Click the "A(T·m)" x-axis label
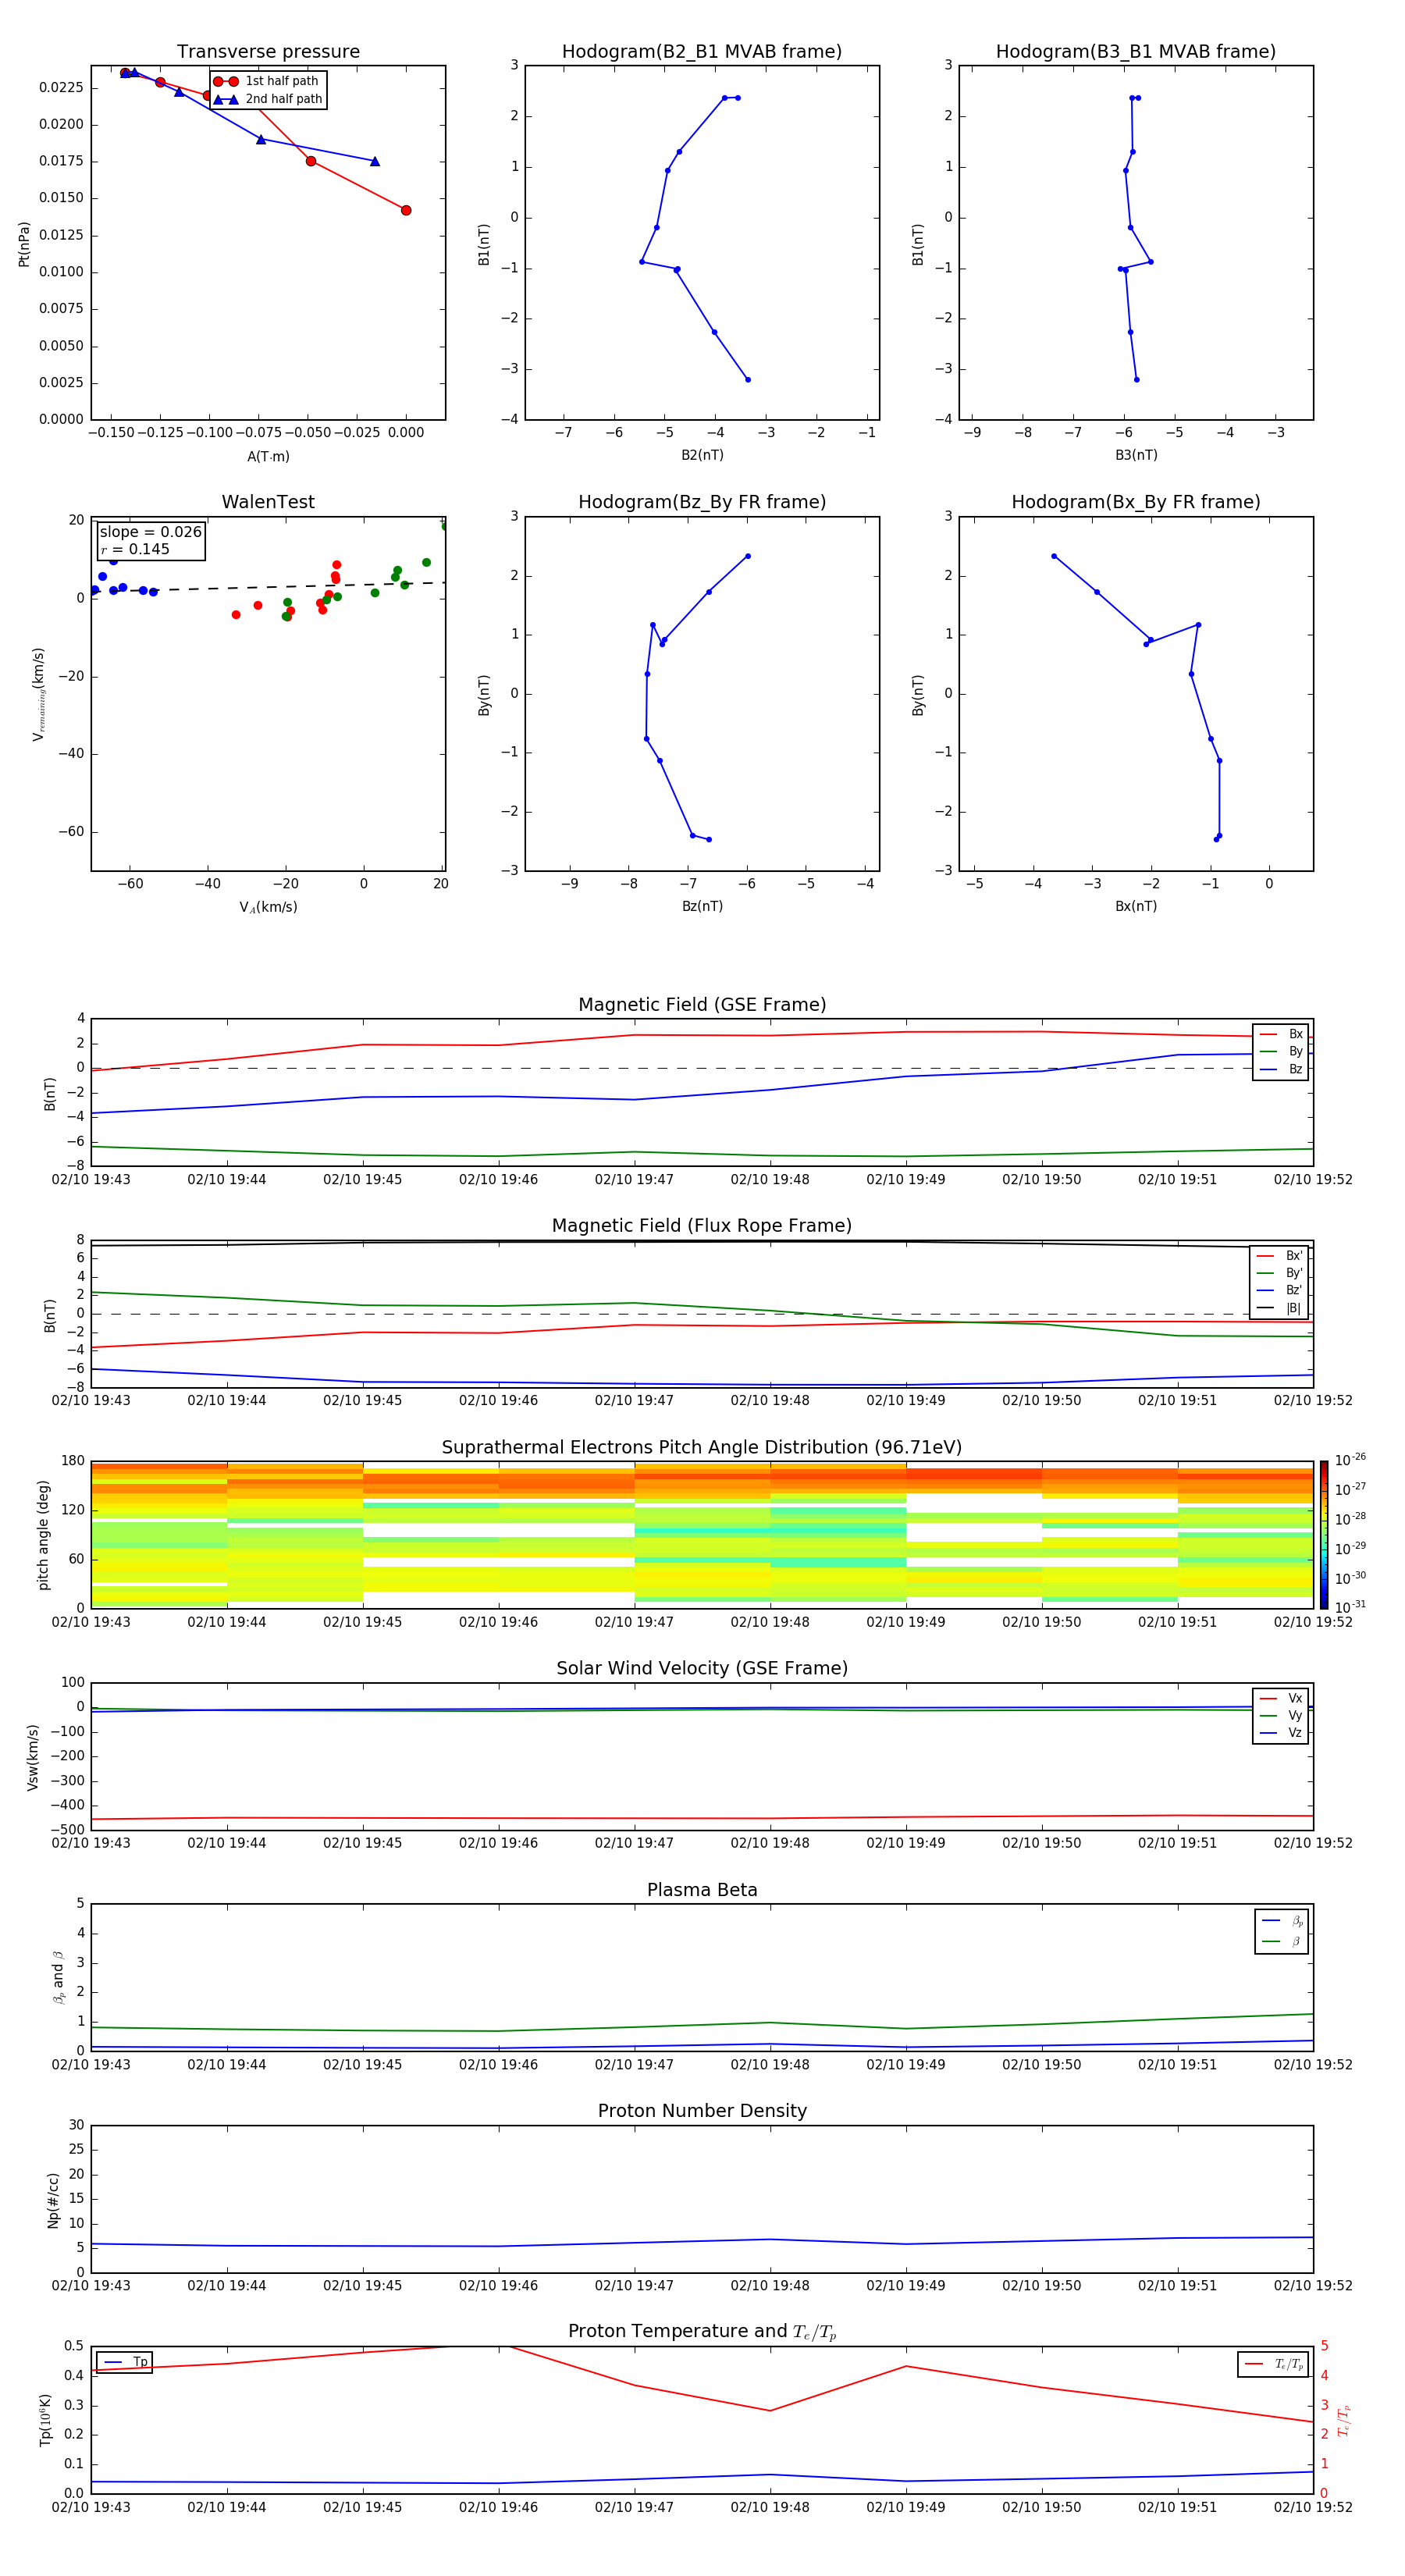The image size is (1405, 2576). click(268, 456)
